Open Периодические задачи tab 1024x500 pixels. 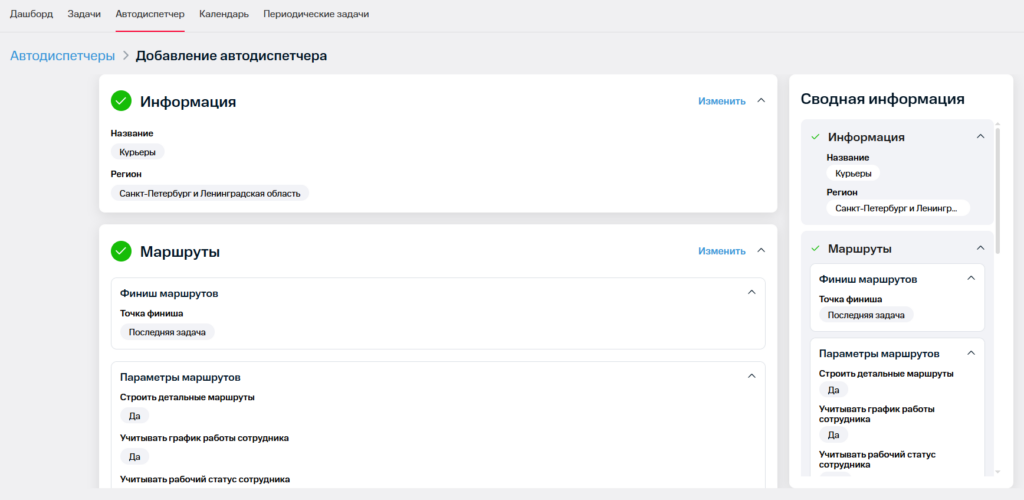click(x=316, y=15)
